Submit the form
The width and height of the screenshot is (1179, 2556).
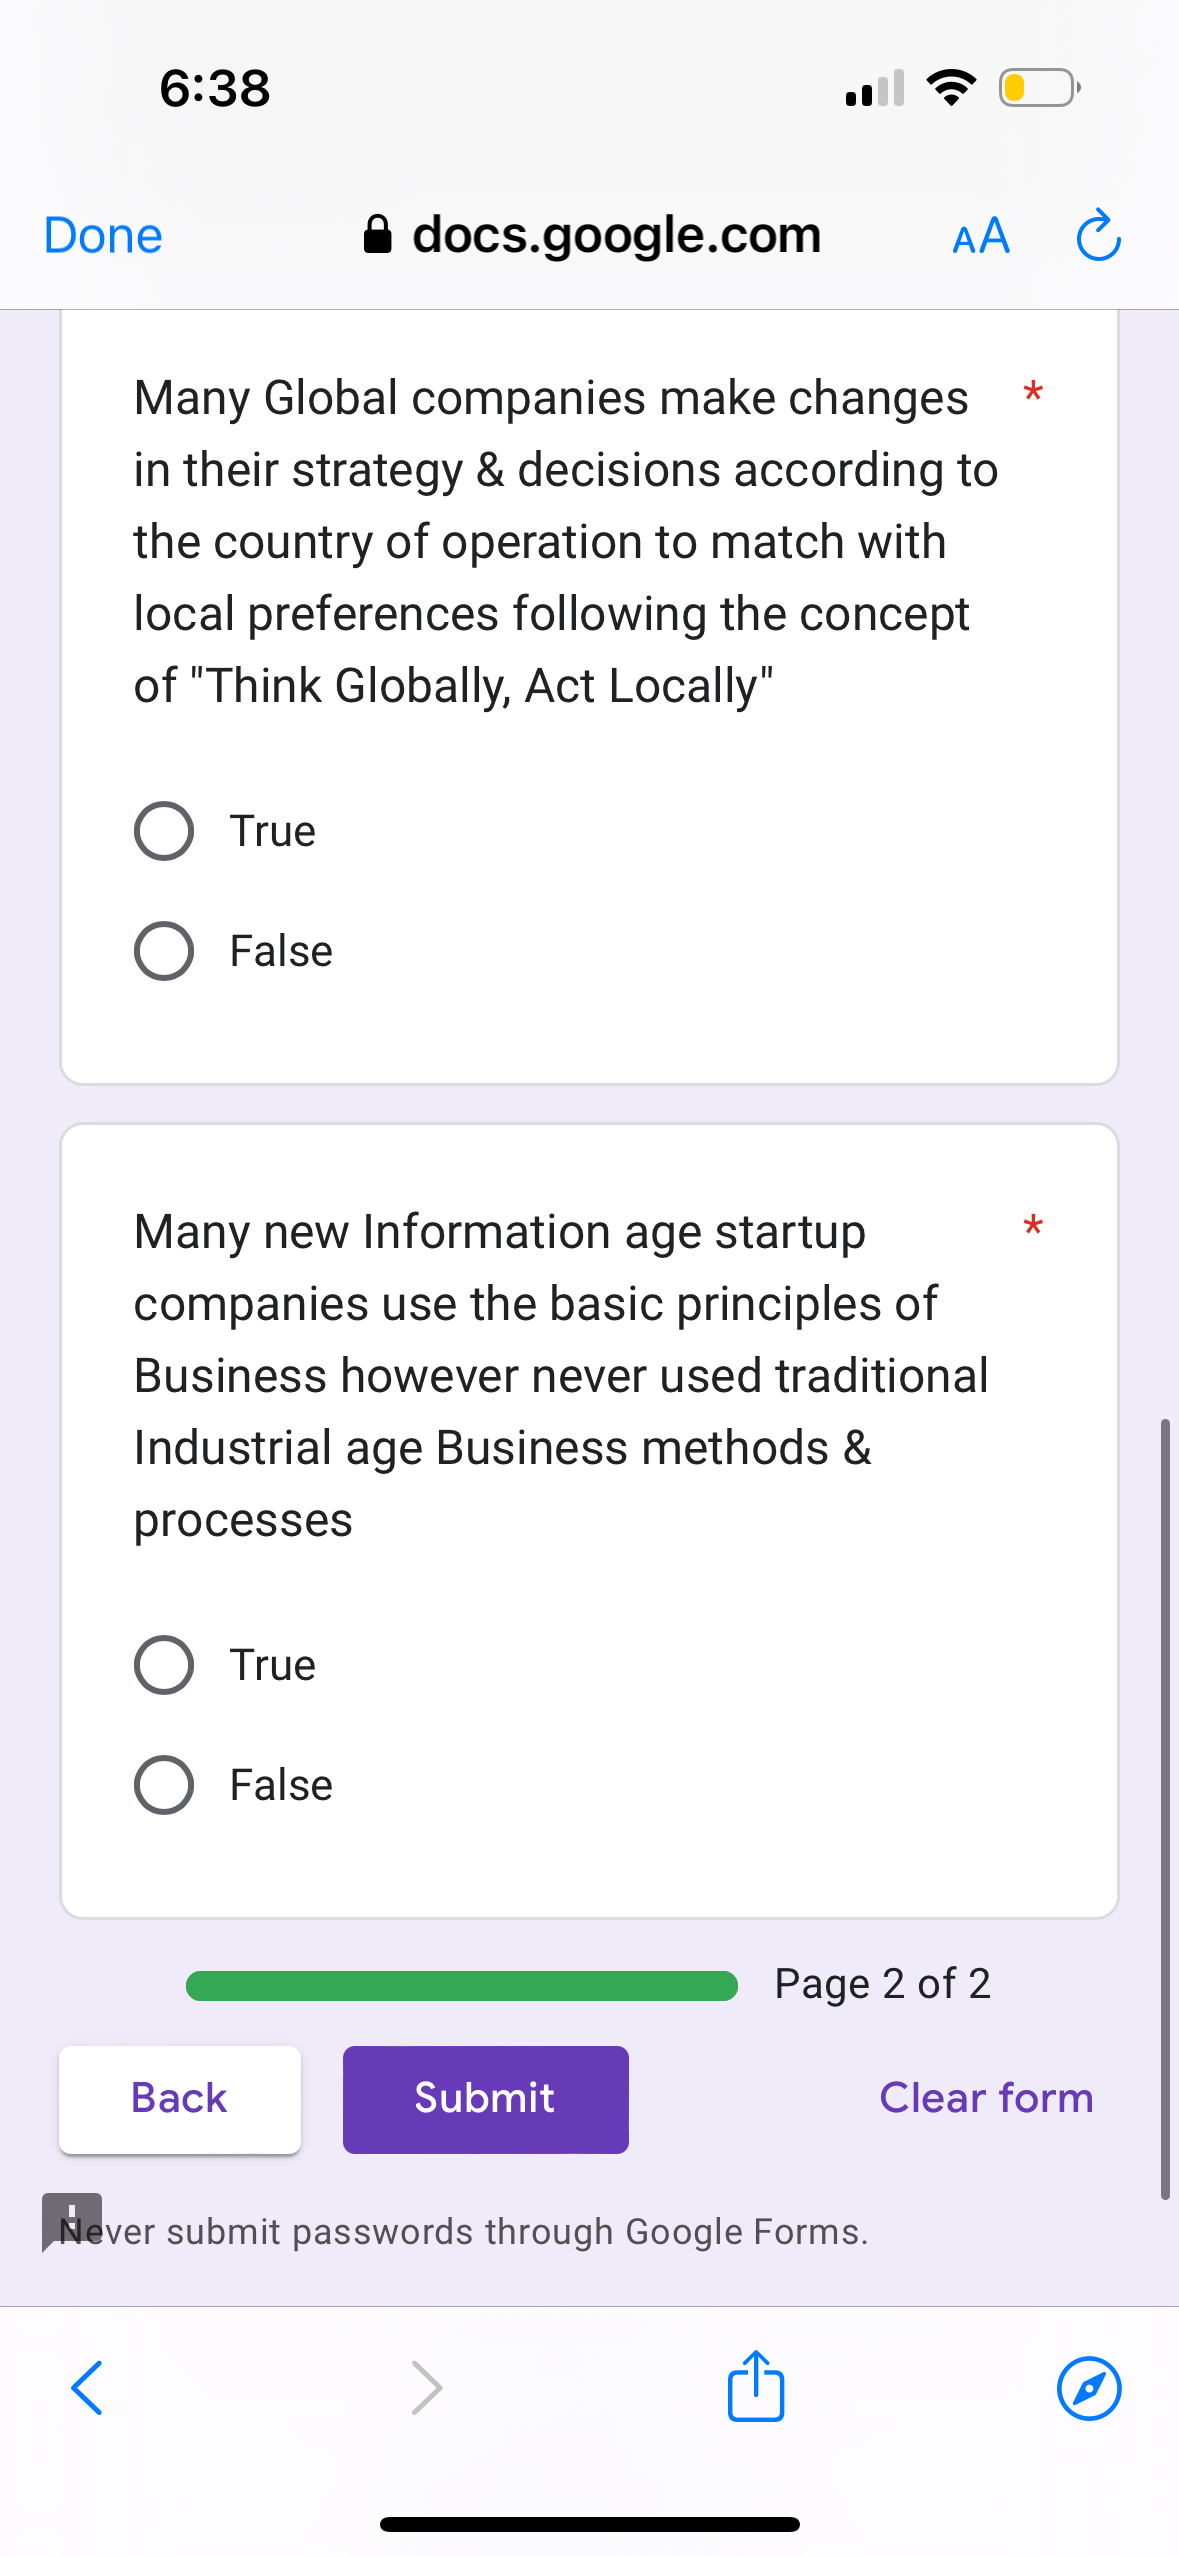[x=485, y=2099]
